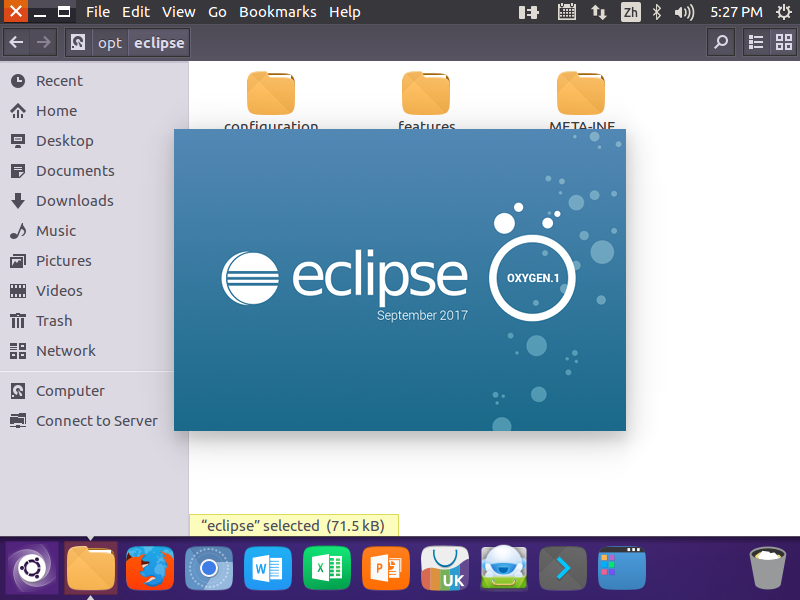Open the search magnifier in toolbar
Image resolution: width=800 pixels, height=600 pixels.
point(721,42)
